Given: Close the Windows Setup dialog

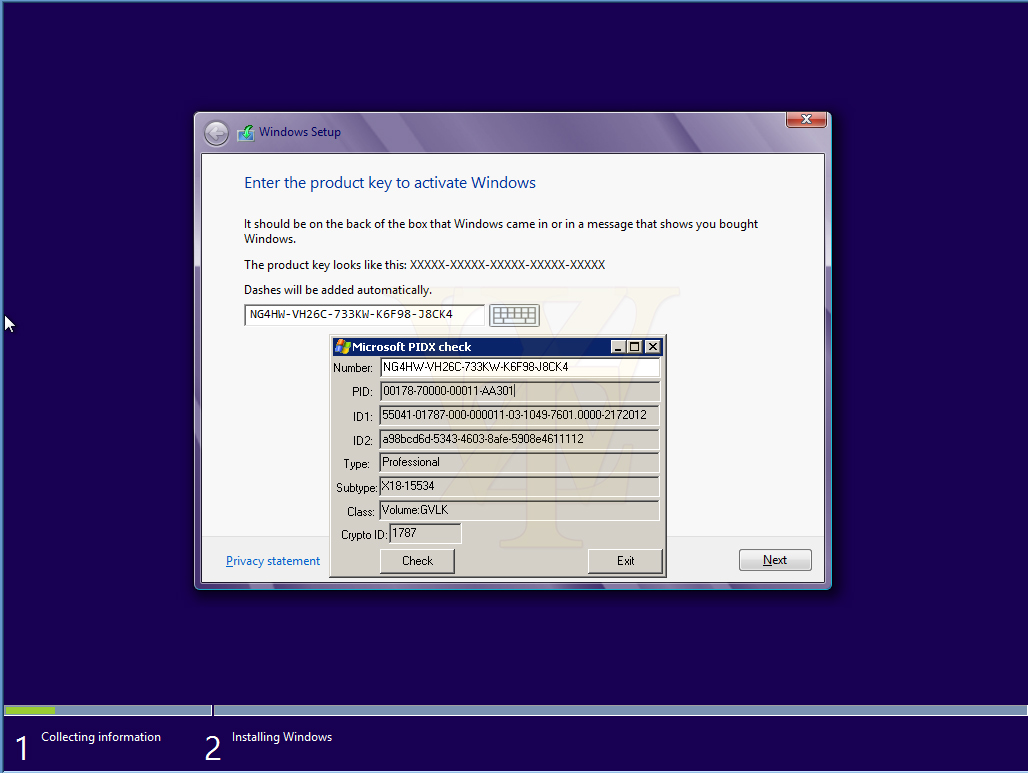Looking at the screenshot, I should pyautogui.click(x=806, y=119).
